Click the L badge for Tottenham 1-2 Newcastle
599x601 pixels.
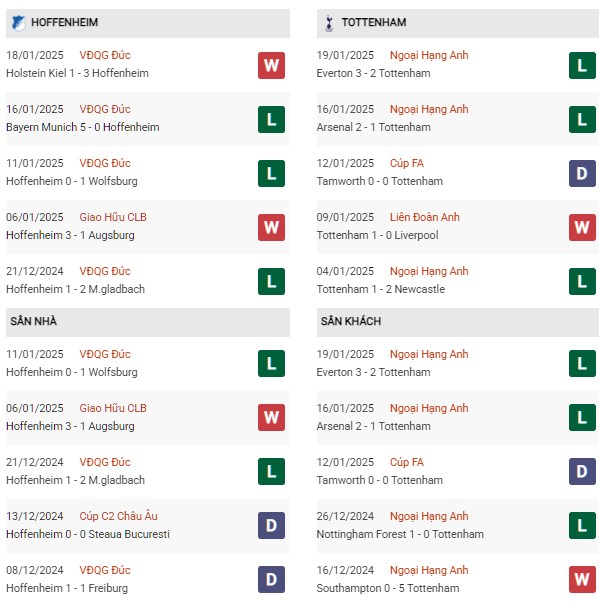click(582, 282)
